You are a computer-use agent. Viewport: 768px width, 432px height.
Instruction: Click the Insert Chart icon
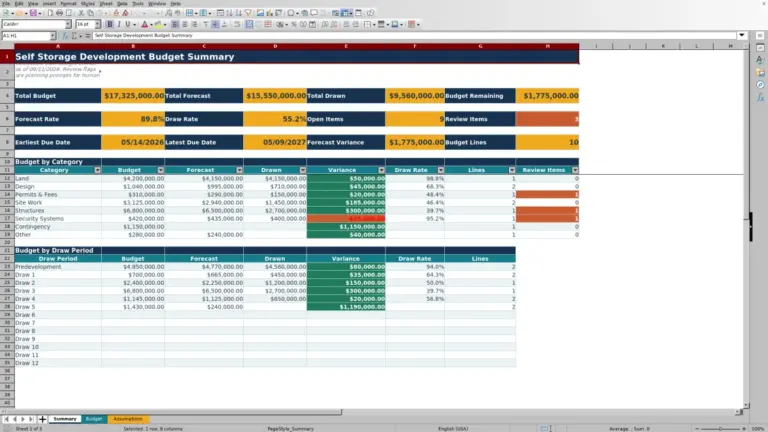point(269,13)
